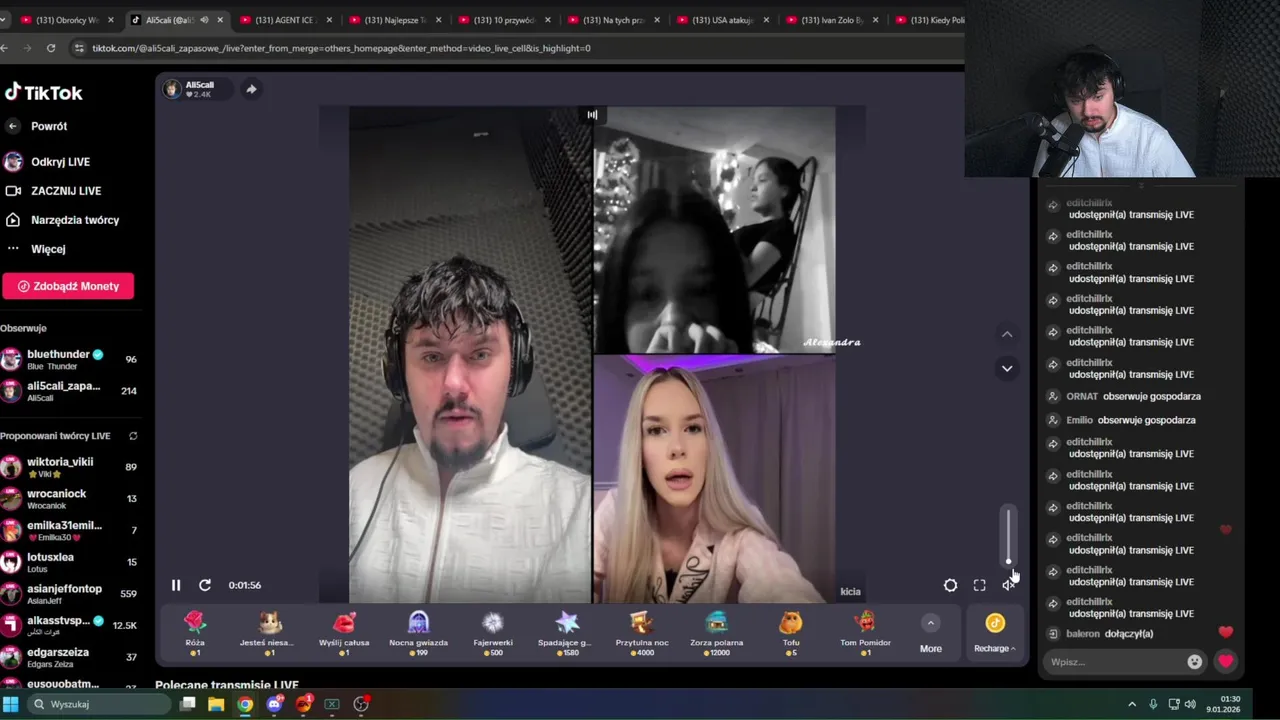Go to the next live with down chevron
The width and height of the screenshot is (1280, 720).
point(1007,368)
